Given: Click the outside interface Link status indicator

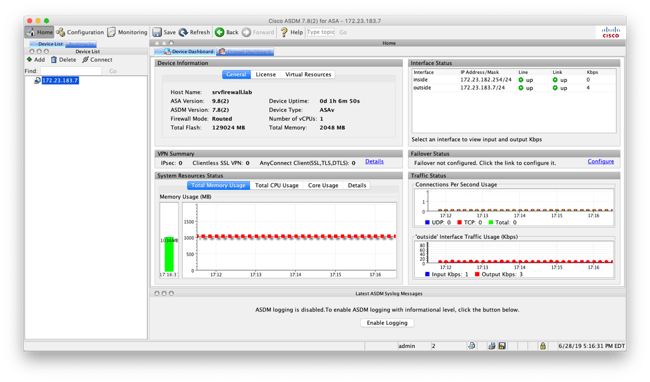Looking at the screenshot, I should click(555, 88).
